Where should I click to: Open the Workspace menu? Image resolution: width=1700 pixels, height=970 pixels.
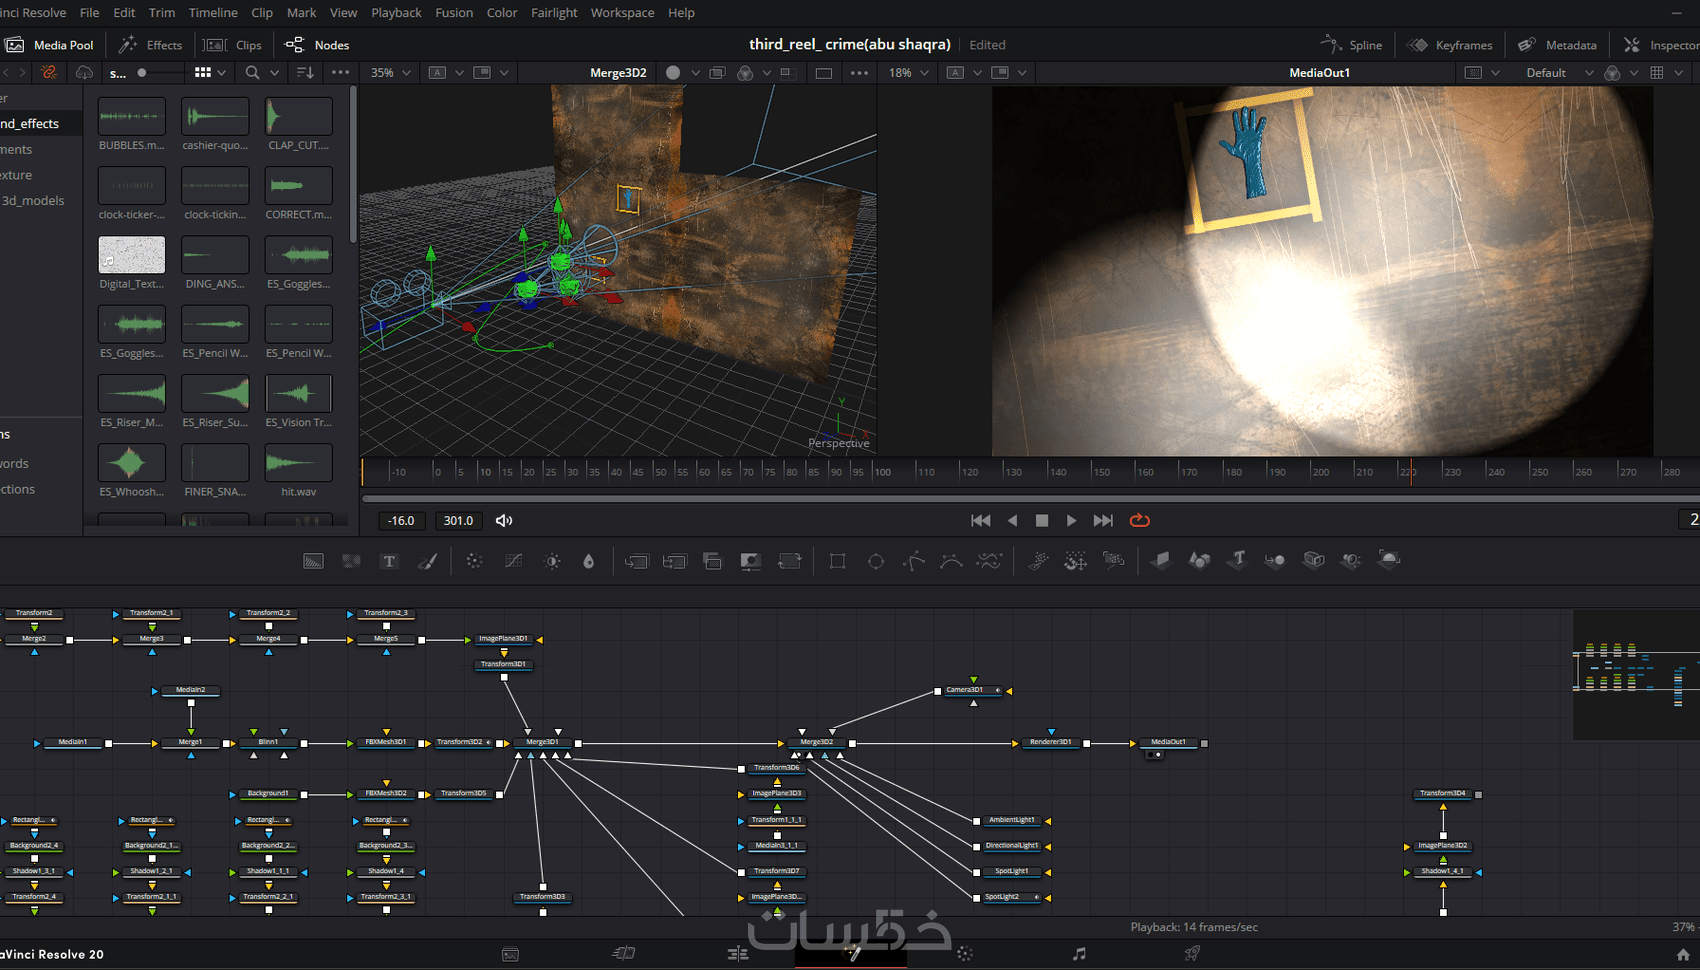(x=622, y=13)
